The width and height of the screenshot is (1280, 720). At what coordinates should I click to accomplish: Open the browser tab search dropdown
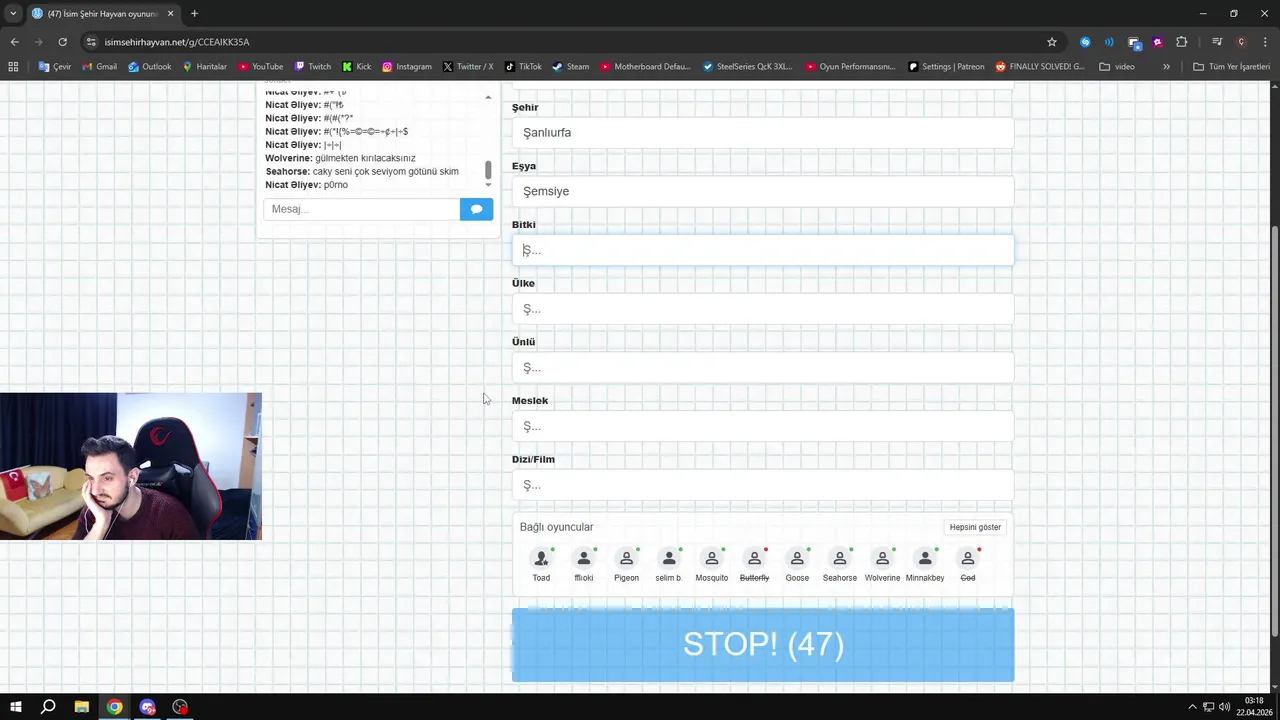pos(12,13)
